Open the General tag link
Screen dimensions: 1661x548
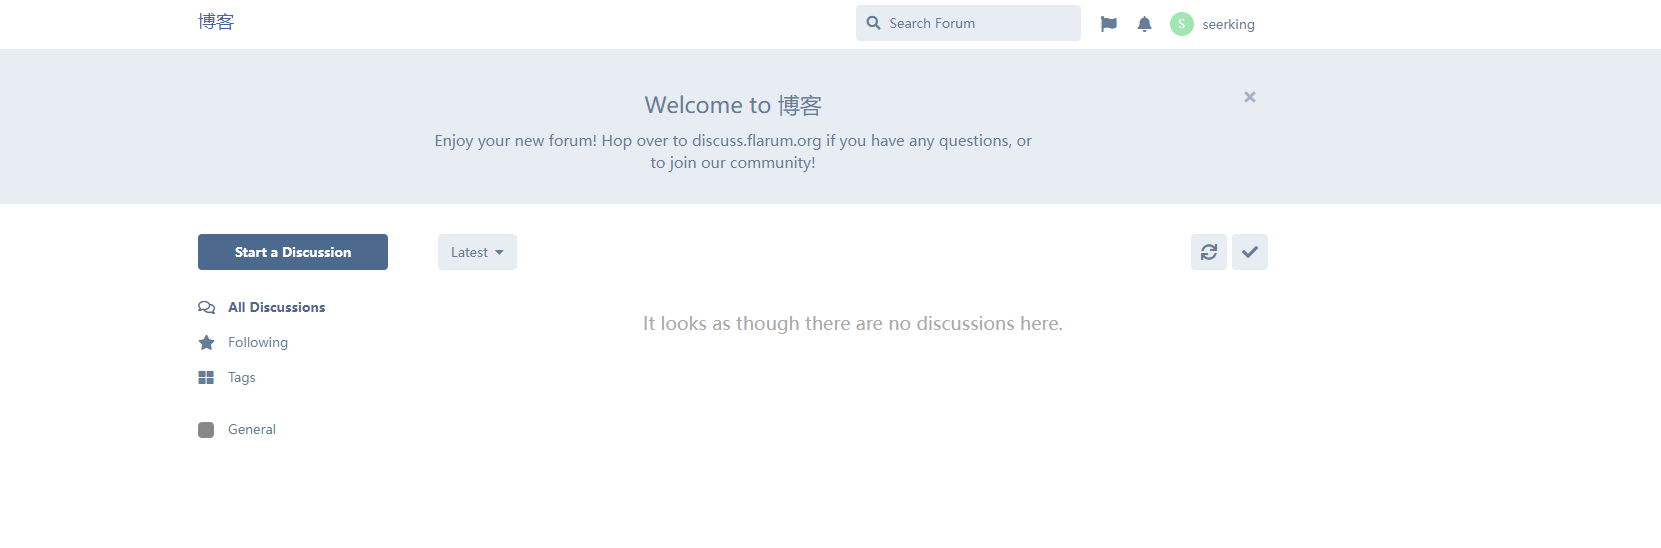tap(237, 429)
